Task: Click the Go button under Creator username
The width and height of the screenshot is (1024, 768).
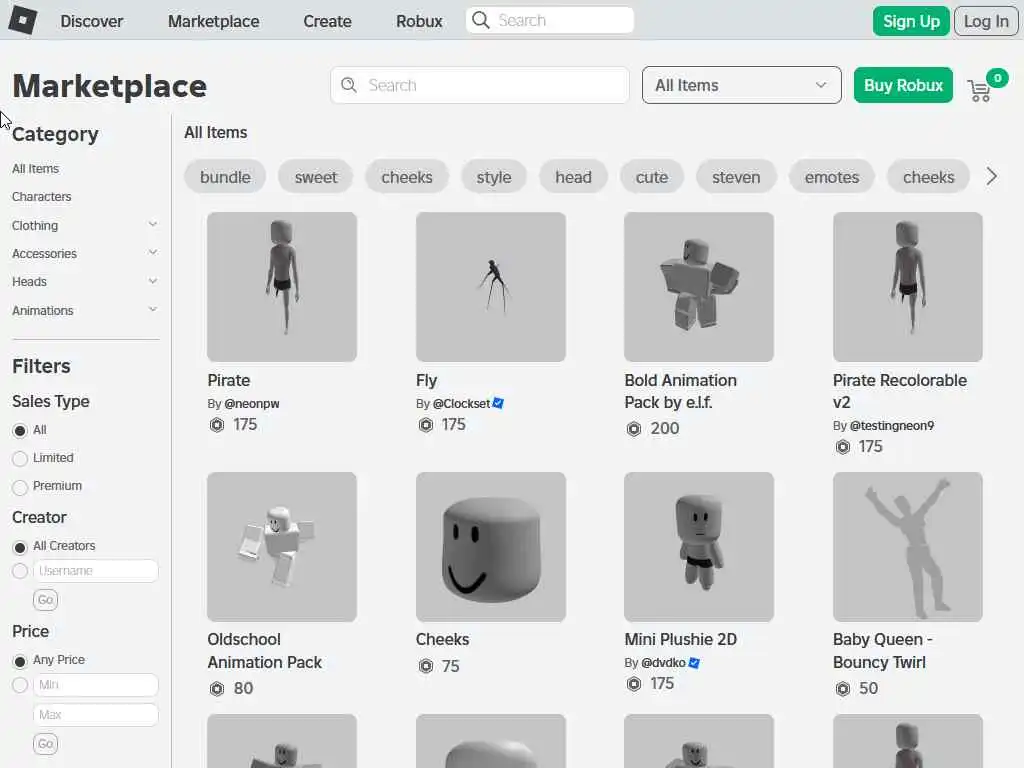Action: 45,600
